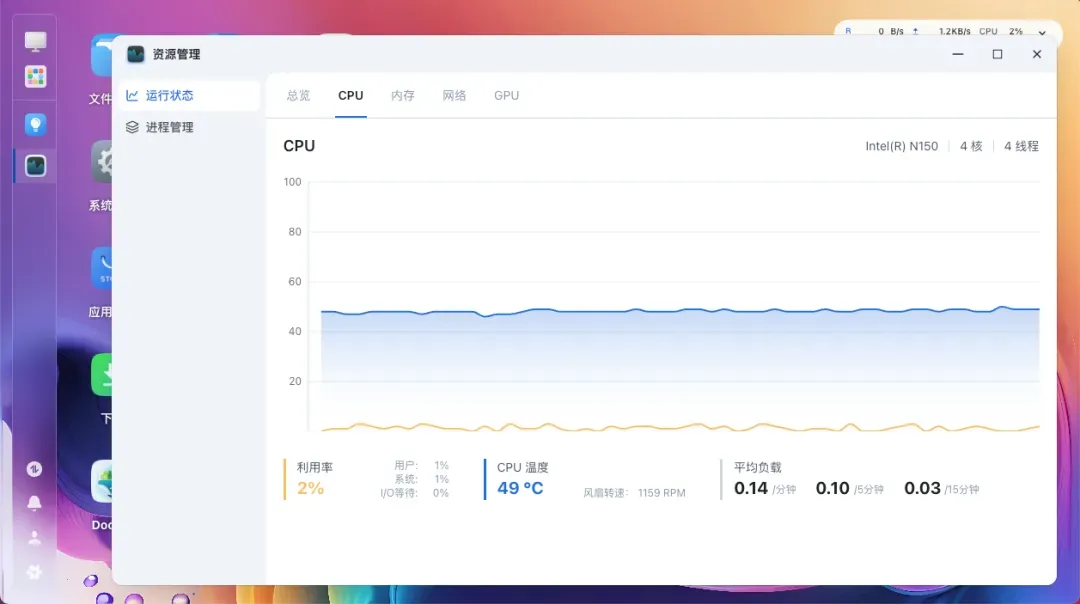The image size is (1080, 604).
Task: Click the I/O等待 0% row
Action: pyautogui.click(x=415, y=493)
